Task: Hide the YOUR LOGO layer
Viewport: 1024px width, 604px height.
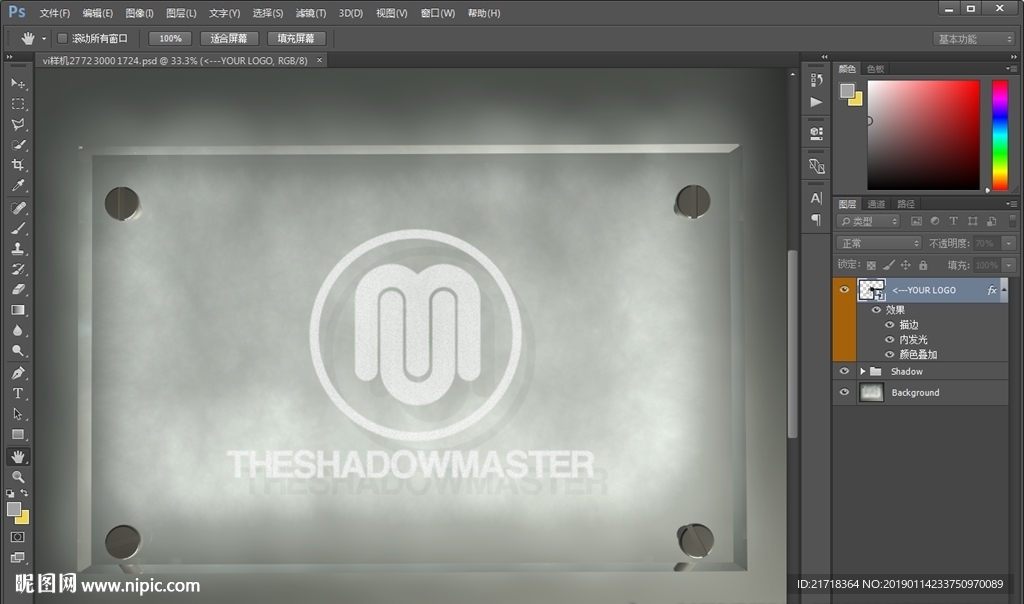Action: click(x=844, y=289)
